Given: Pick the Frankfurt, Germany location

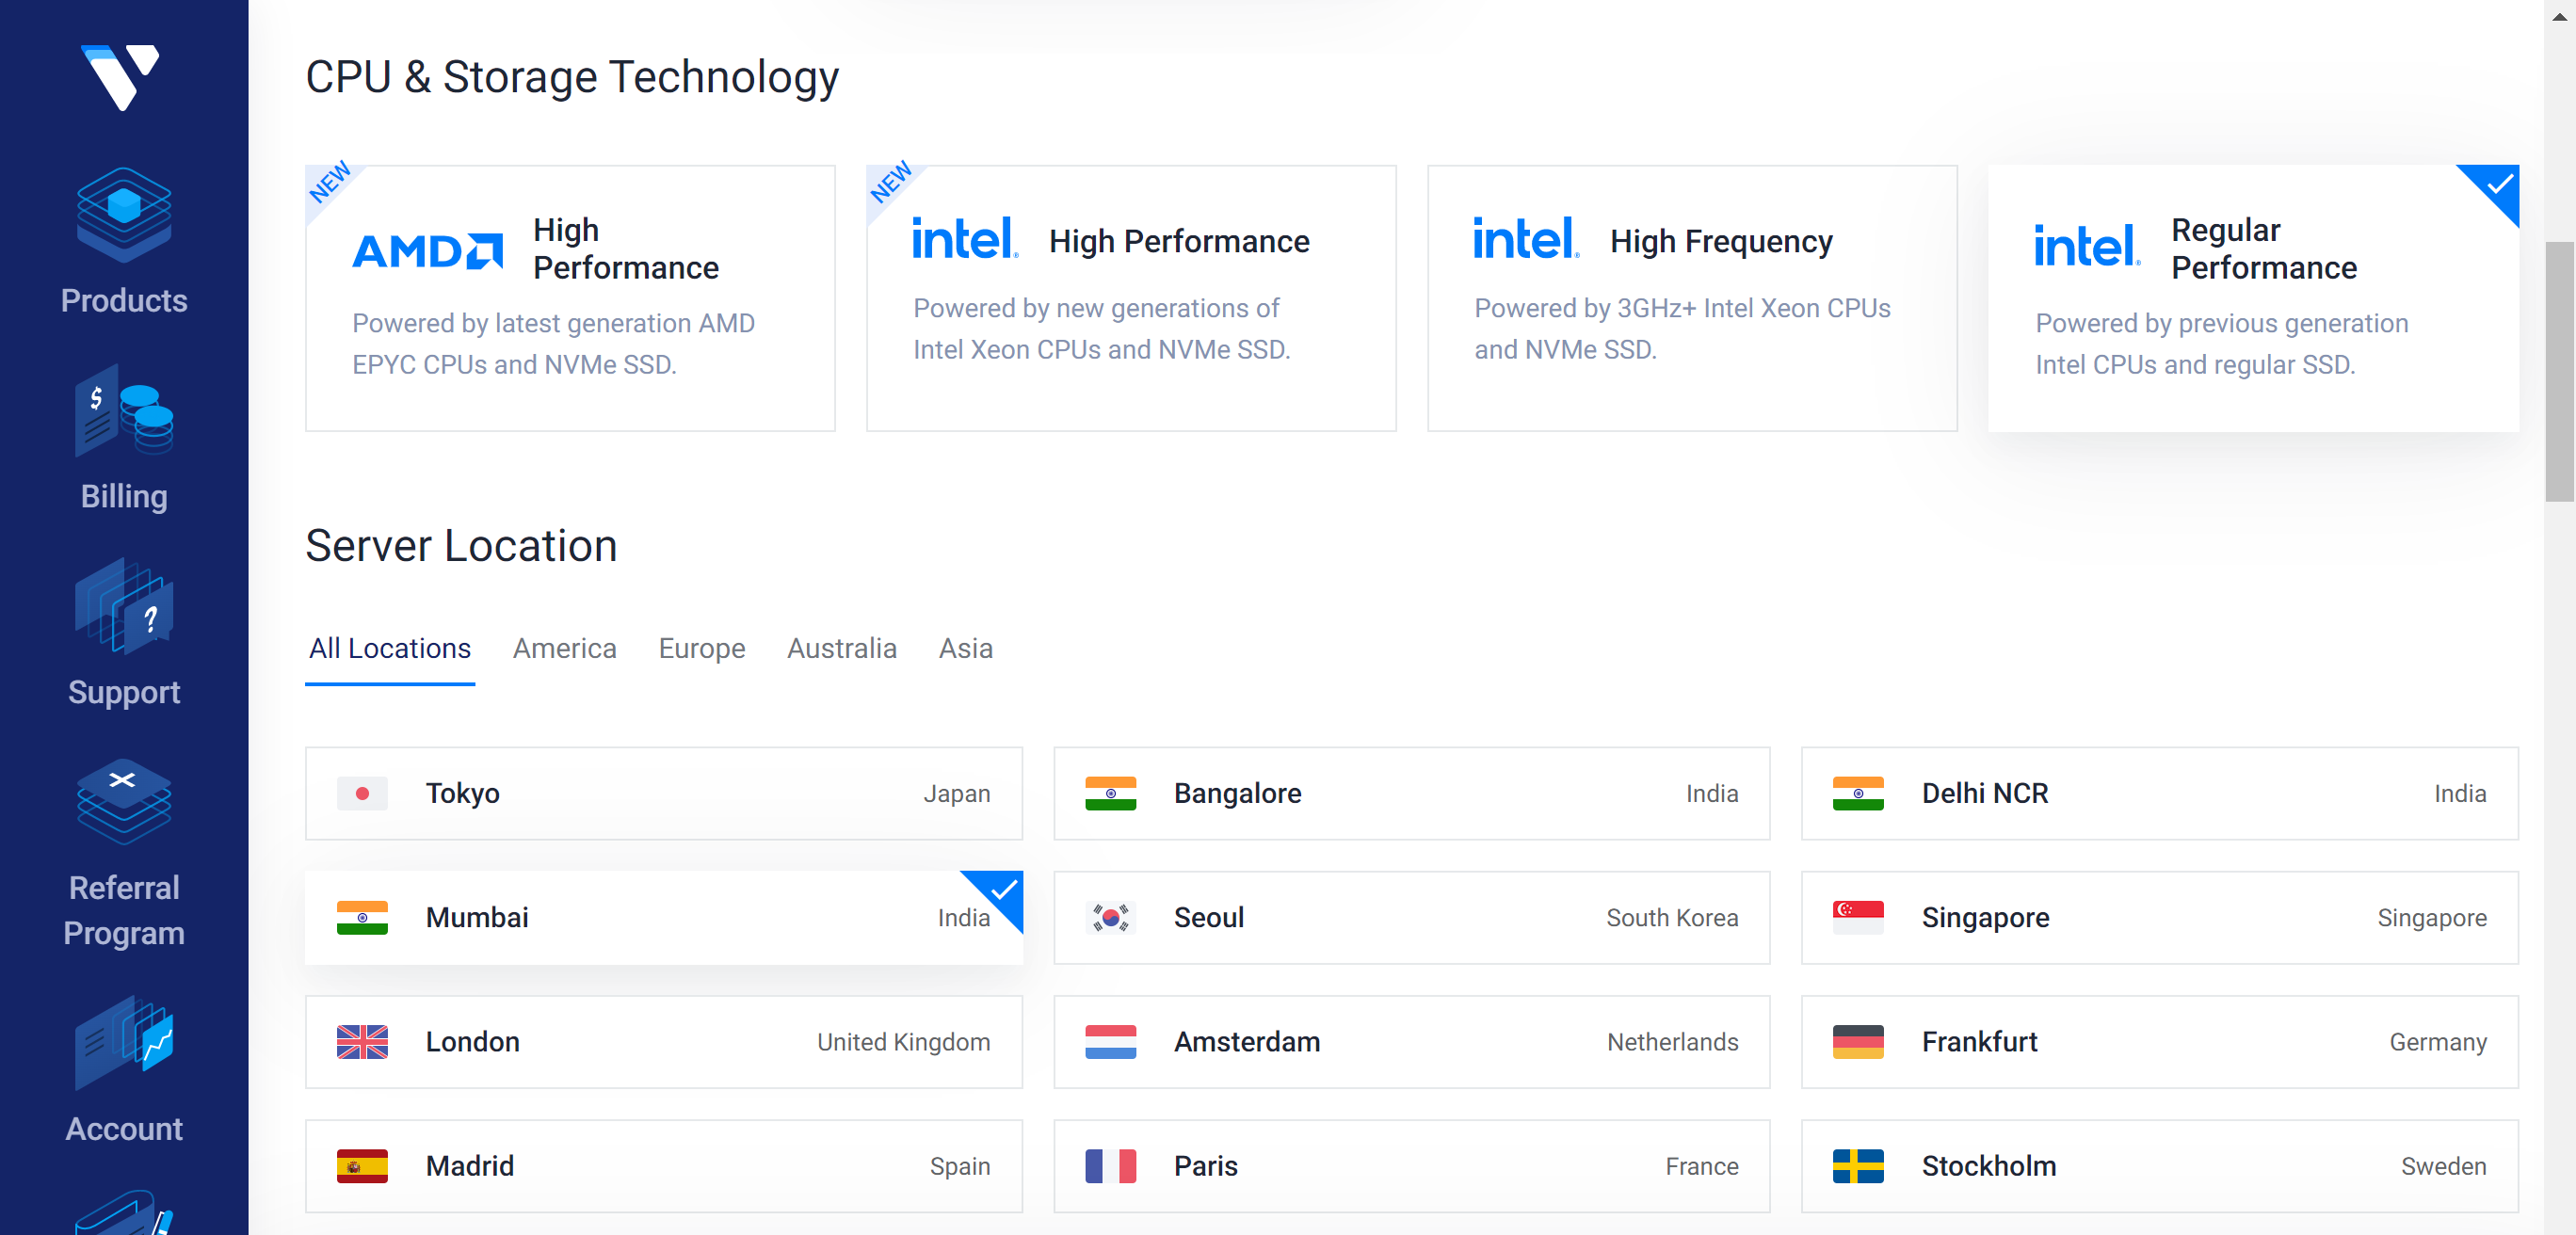Looking at the screenshot, I should coord(2158,1041).
